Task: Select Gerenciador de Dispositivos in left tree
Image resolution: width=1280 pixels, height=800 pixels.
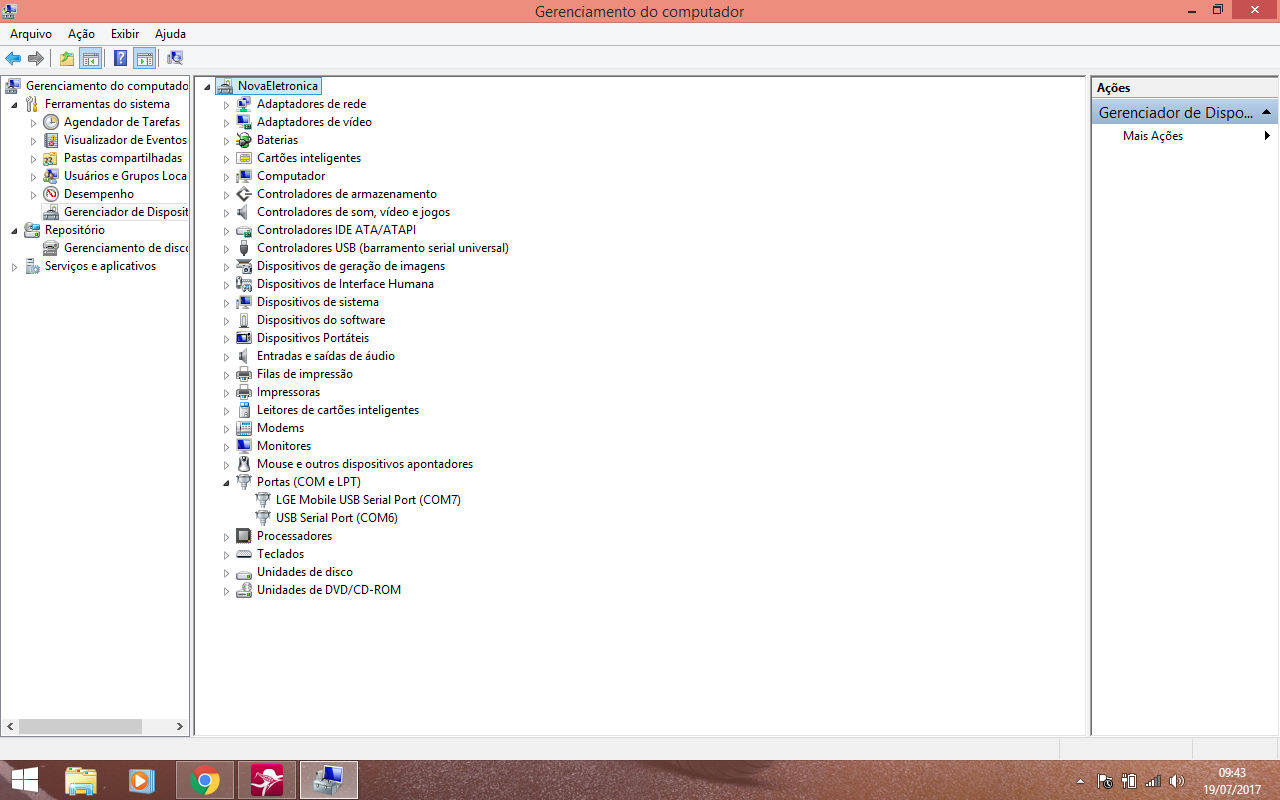Action: (x=126, y=212)
